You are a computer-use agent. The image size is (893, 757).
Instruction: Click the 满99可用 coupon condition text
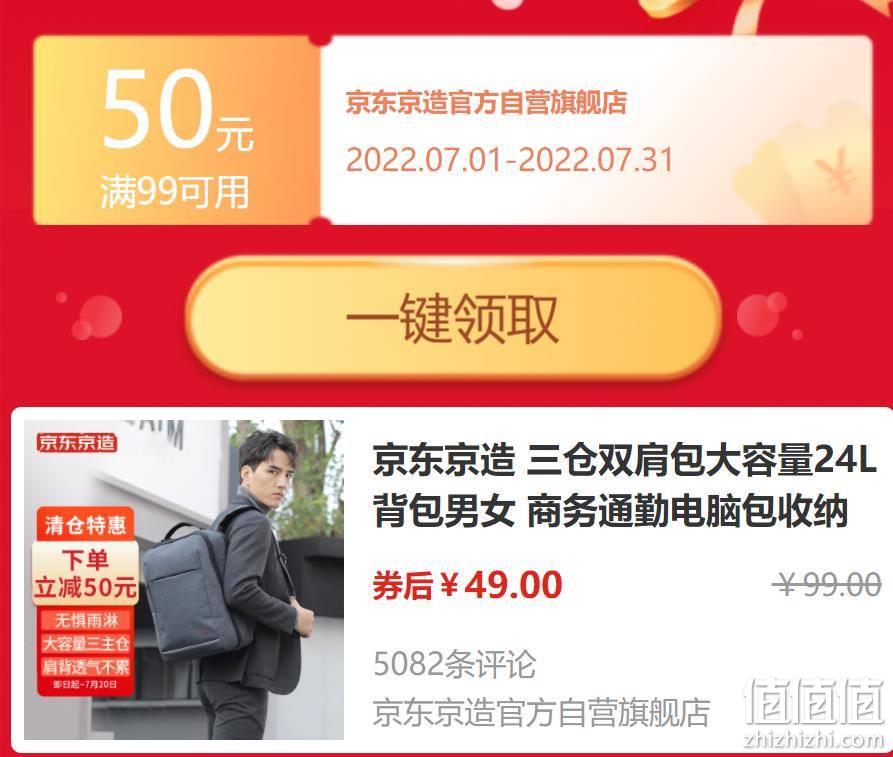(x=175, y=192)
